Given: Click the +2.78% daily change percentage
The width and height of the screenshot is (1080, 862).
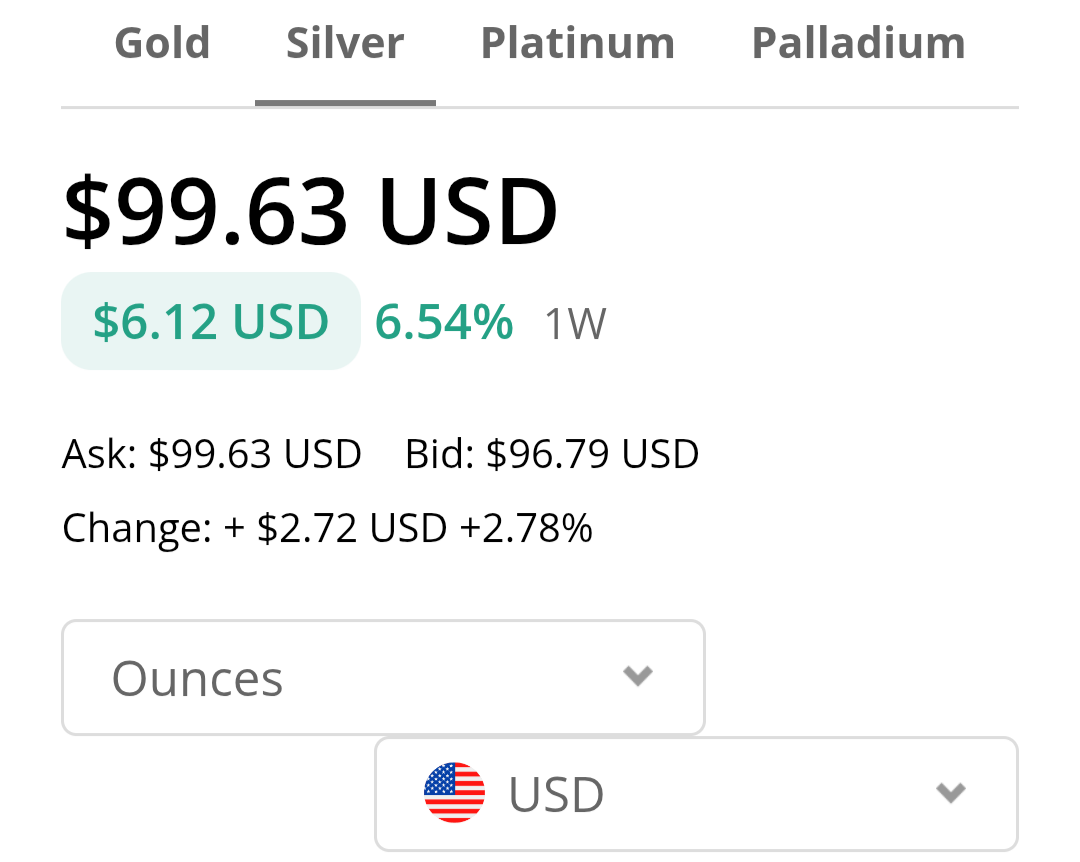Looking at the screenshot, I should [526, 527].
